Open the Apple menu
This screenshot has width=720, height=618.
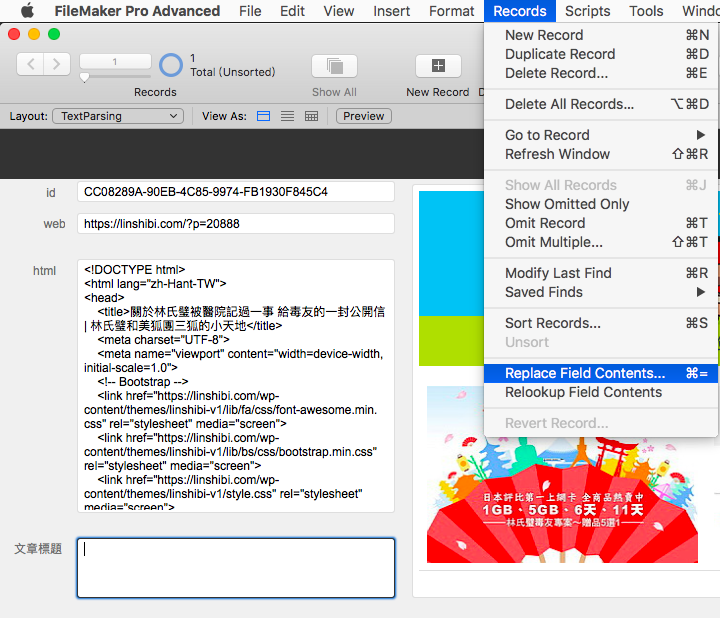pyautogui.click(x=27, y=11)
